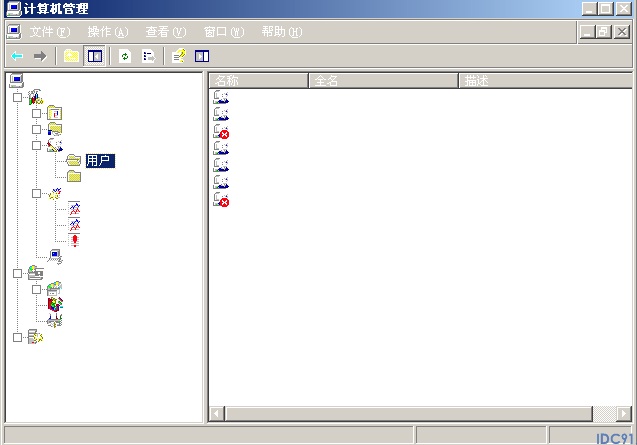Viewport: 637px width, 445px height.
Task: Click the Forward arrow in the toolbar
Action: (x=40, y=56)
